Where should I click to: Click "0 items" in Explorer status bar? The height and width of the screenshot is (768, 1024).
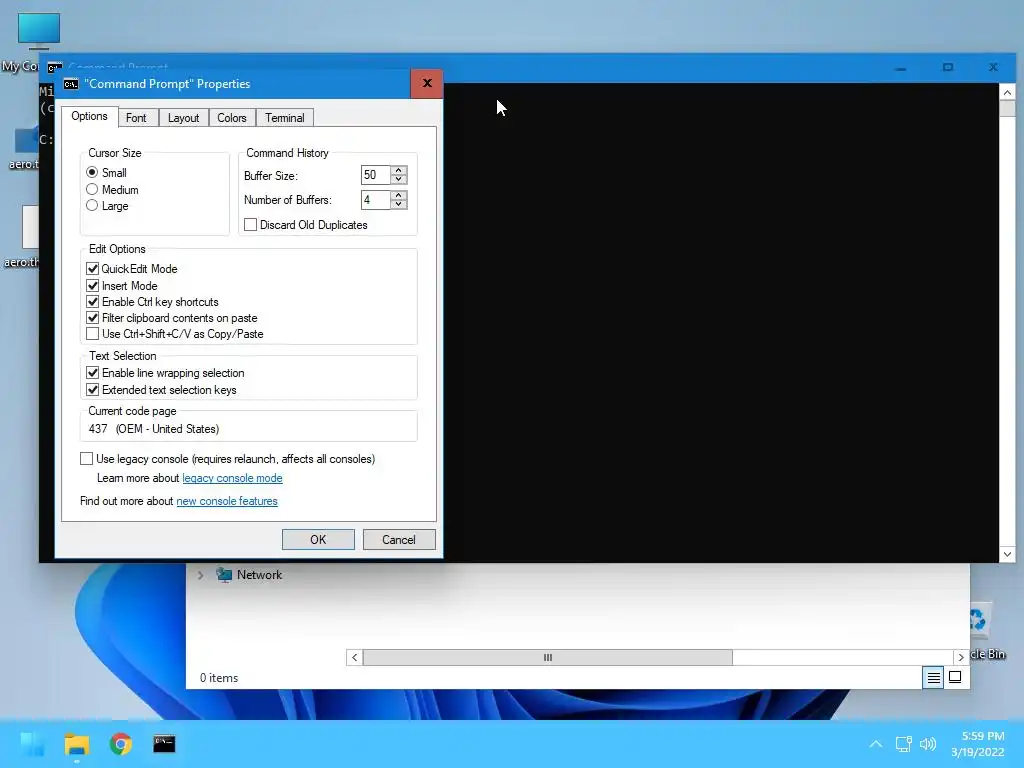click(x=219, y=678)
